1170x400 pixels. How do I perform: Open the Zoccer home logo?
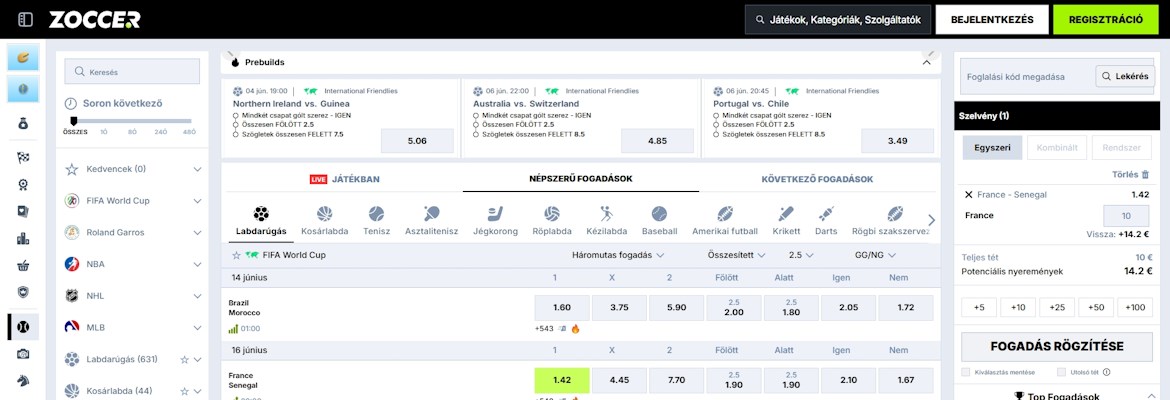95,20
